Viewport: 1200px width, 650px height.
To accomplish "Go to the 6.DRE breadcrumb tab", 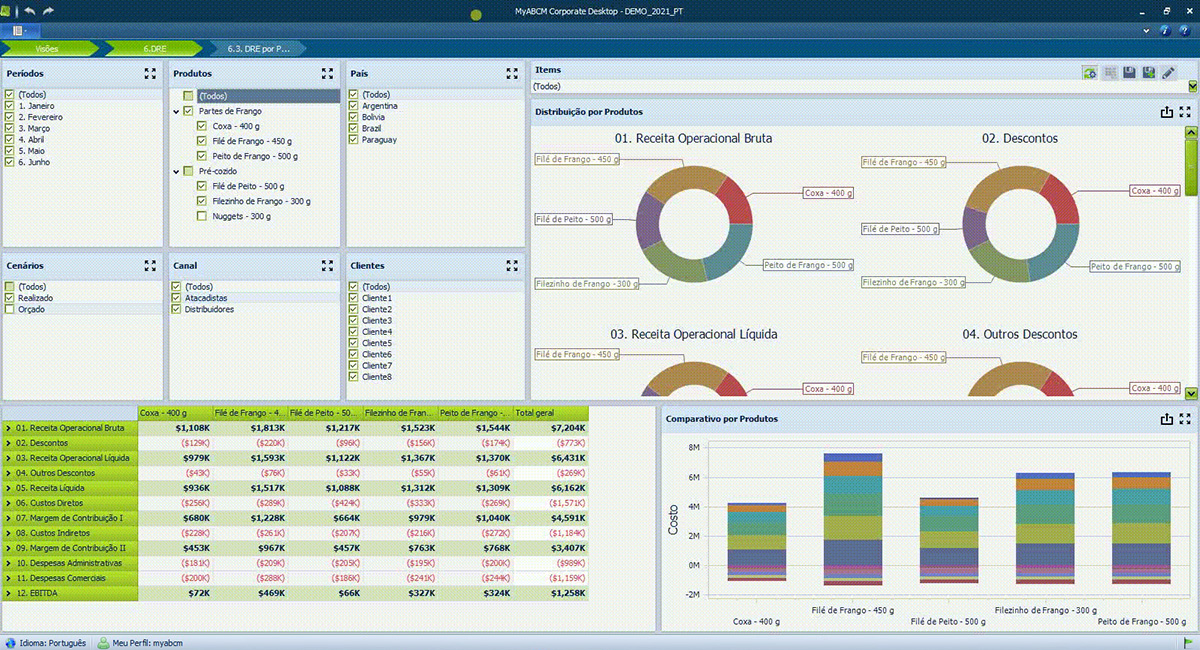I will [x=153, y=48].
